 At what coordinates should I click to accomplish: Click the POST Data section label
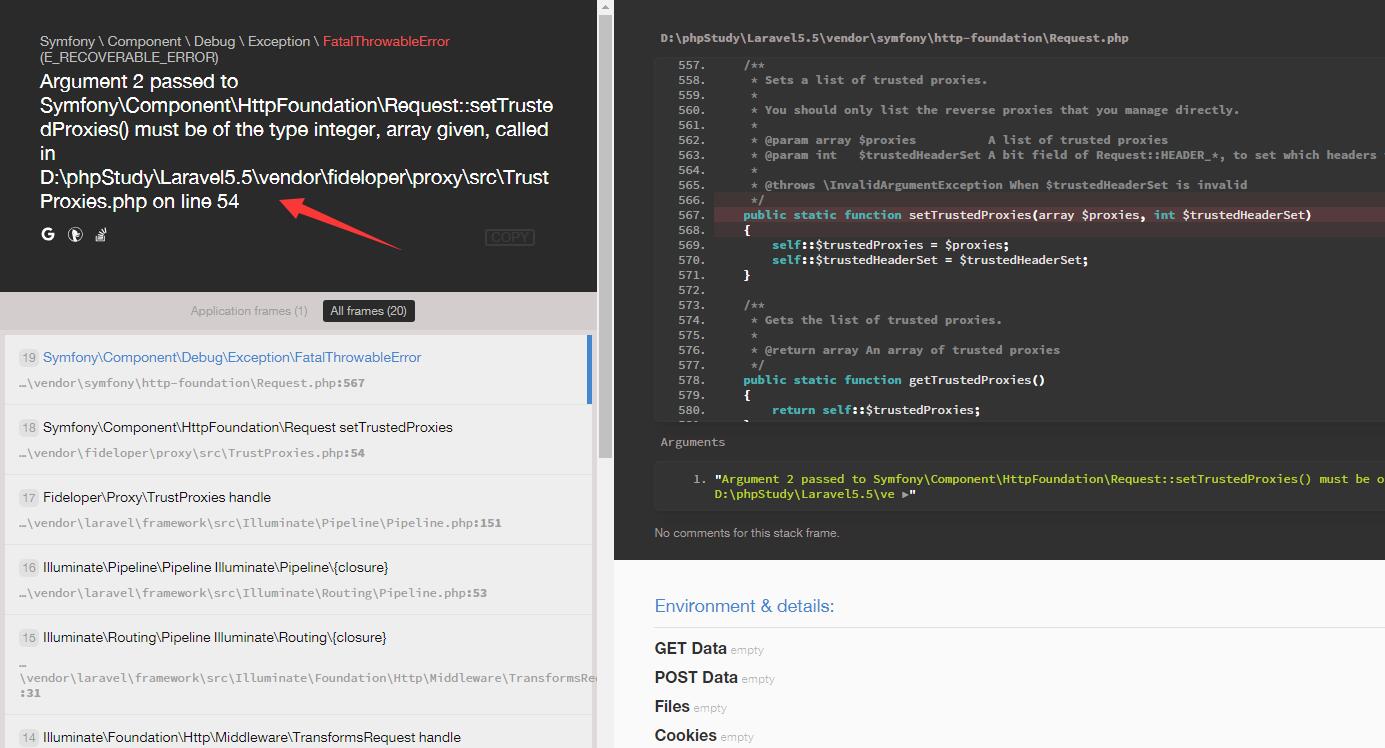694,677
